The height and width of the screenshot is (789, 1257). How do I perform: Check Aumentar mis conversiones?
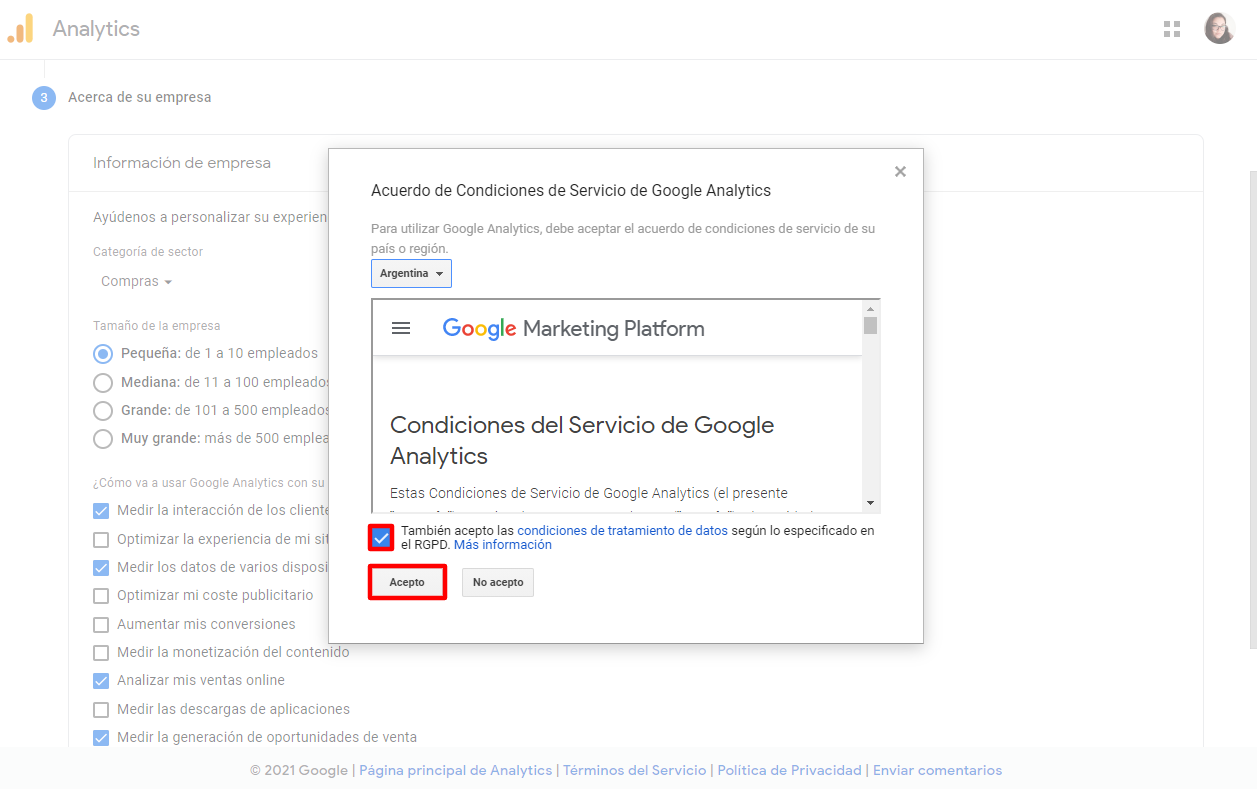pos(101,624)
